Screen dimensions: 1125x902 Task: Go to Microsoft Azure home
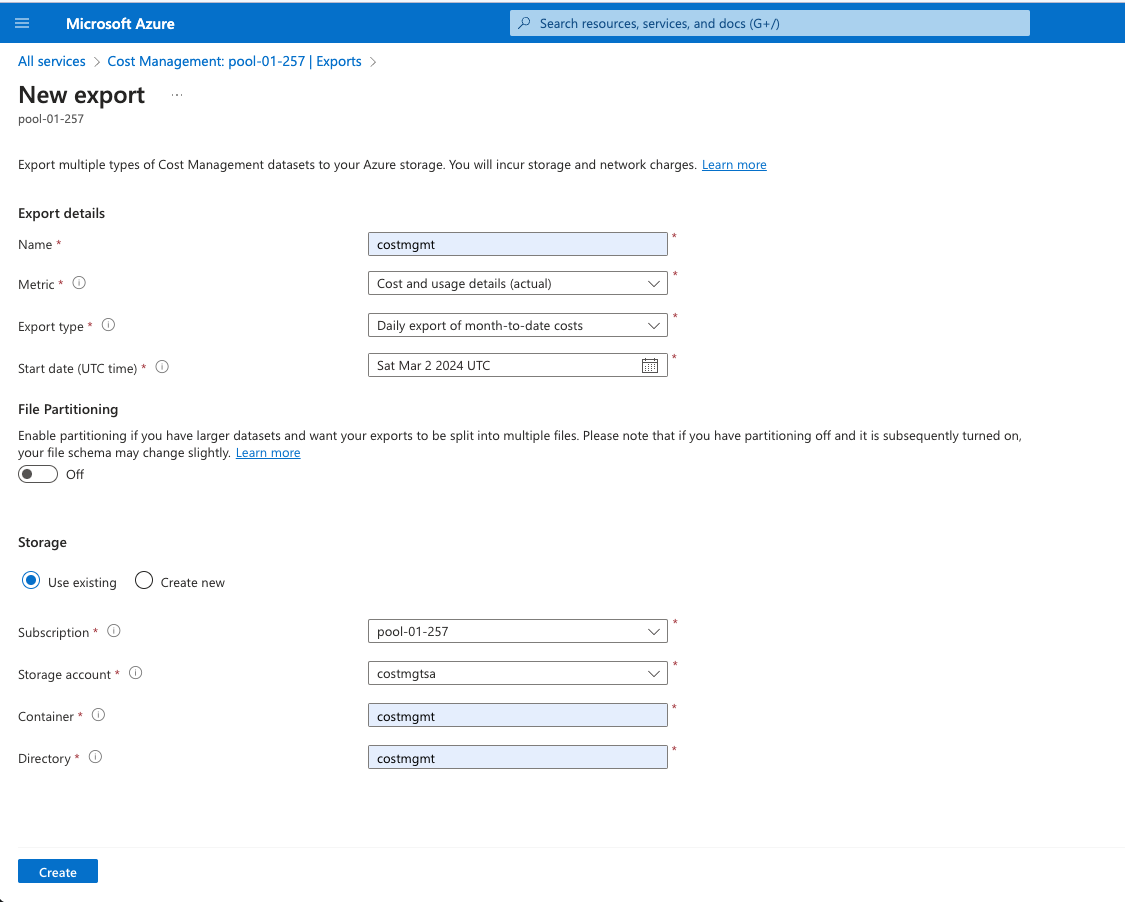click(x=121, y=24)
